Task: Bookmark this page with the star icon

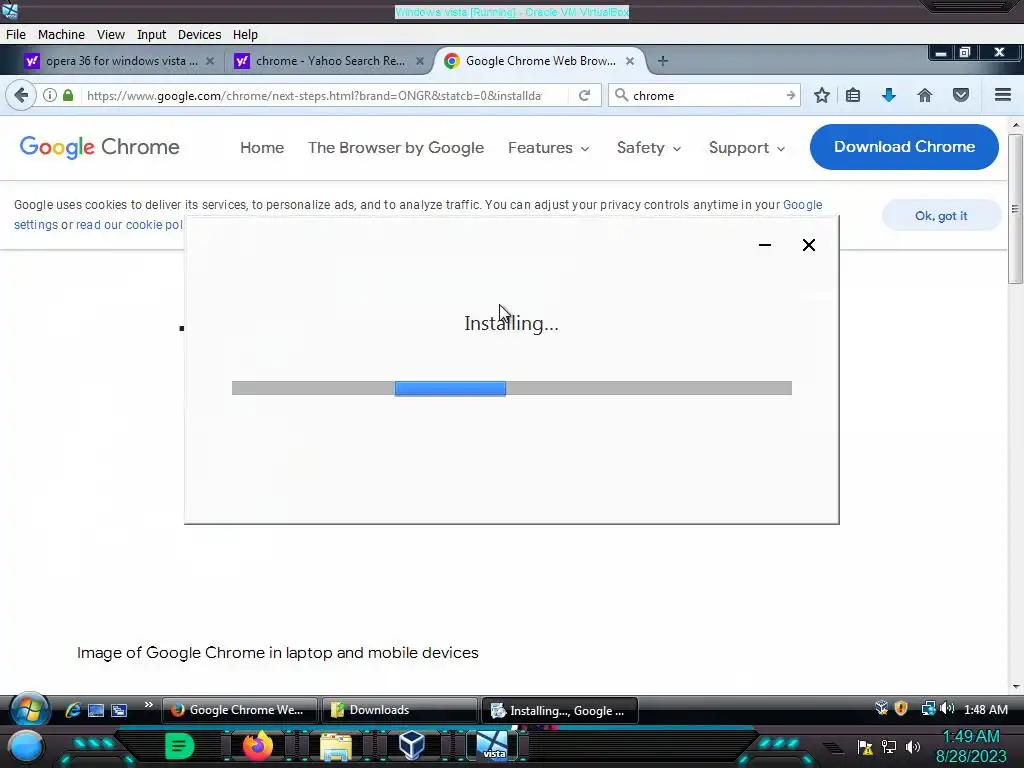Action: [822, 95]
